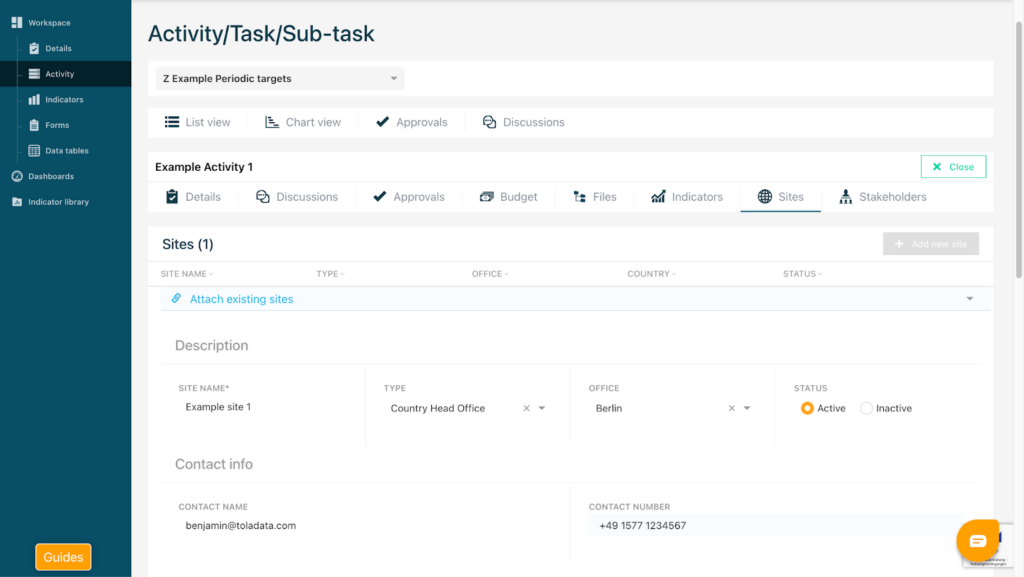Open the Chart view tab

tap(303, 122)
